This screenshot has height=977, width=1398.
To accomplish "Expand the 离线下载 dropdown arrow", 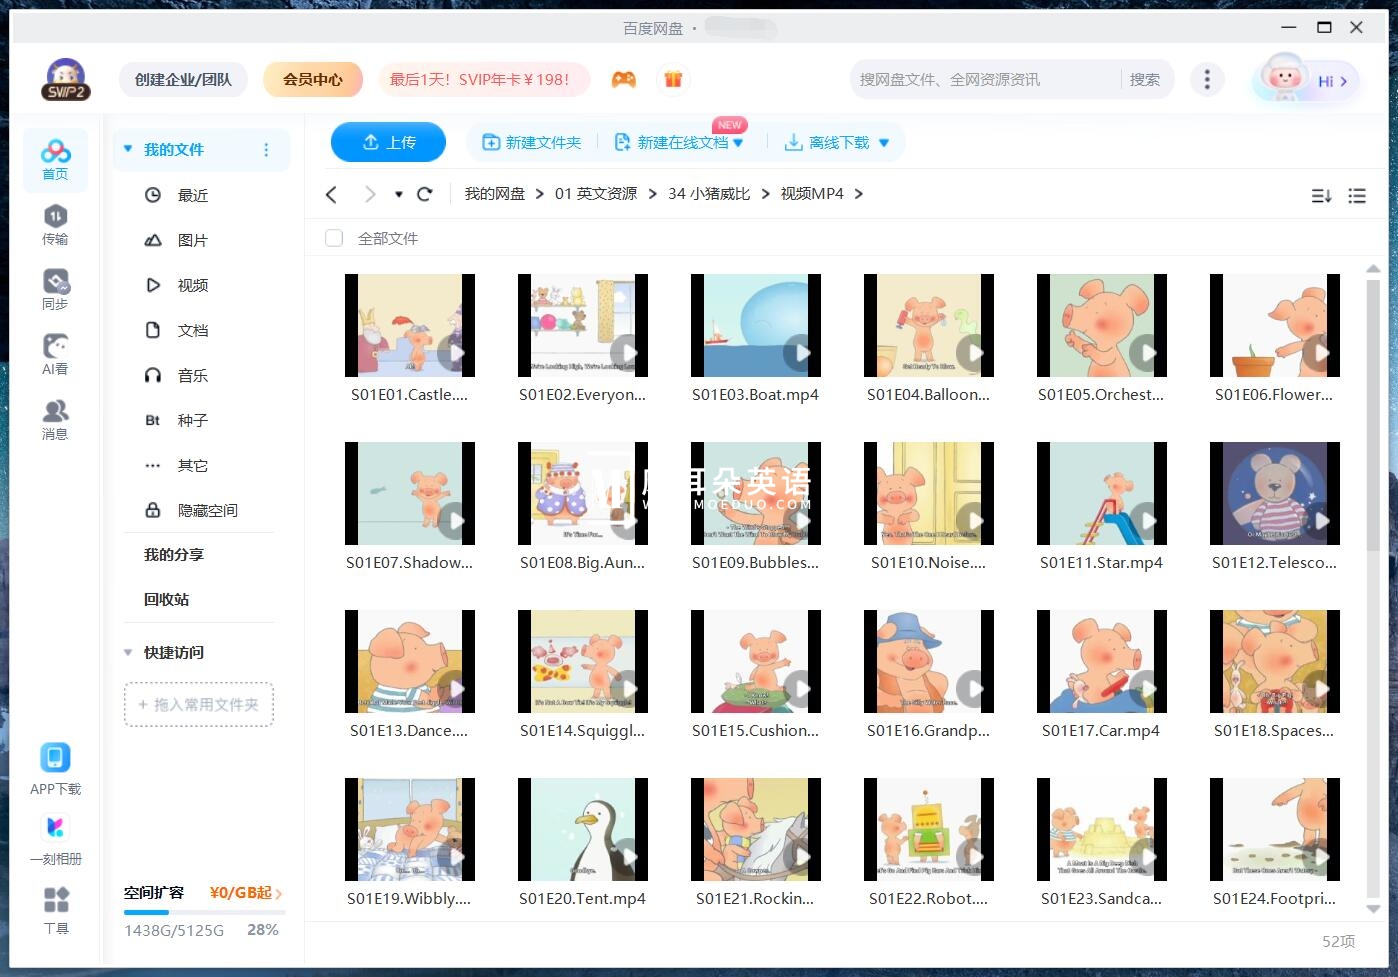I will point(883,142).
